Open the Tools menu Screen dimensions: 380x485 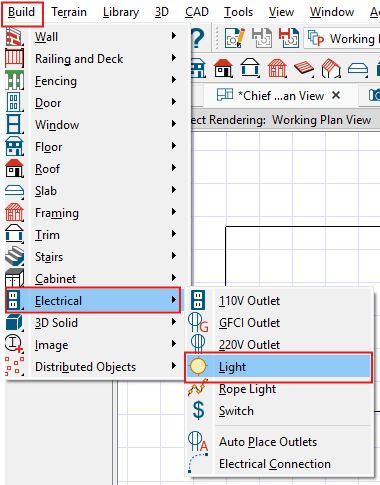[238, 12]
